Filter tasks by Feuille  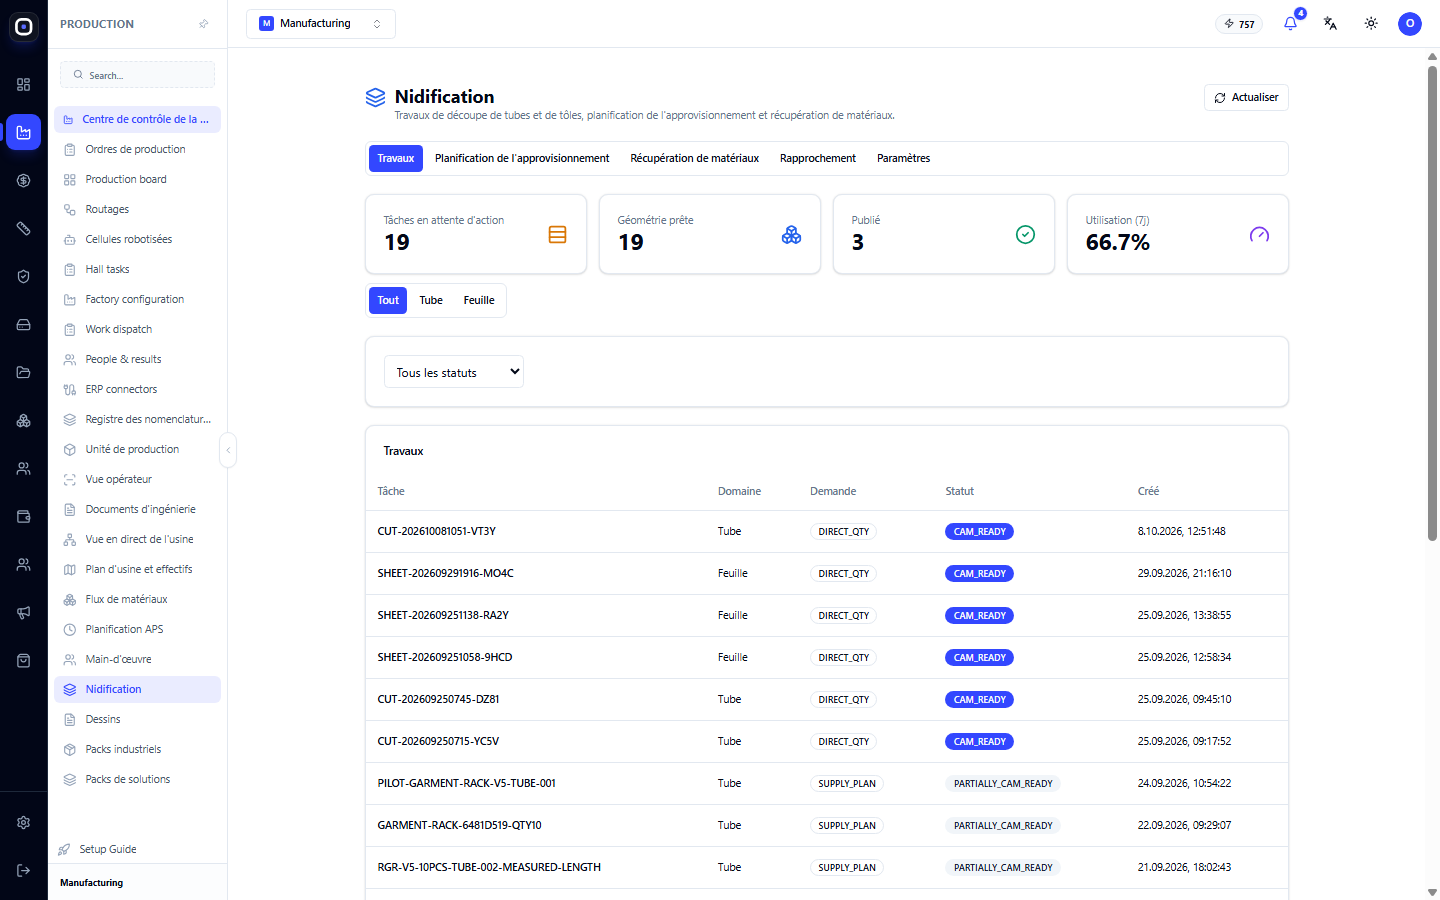[479, 300]
